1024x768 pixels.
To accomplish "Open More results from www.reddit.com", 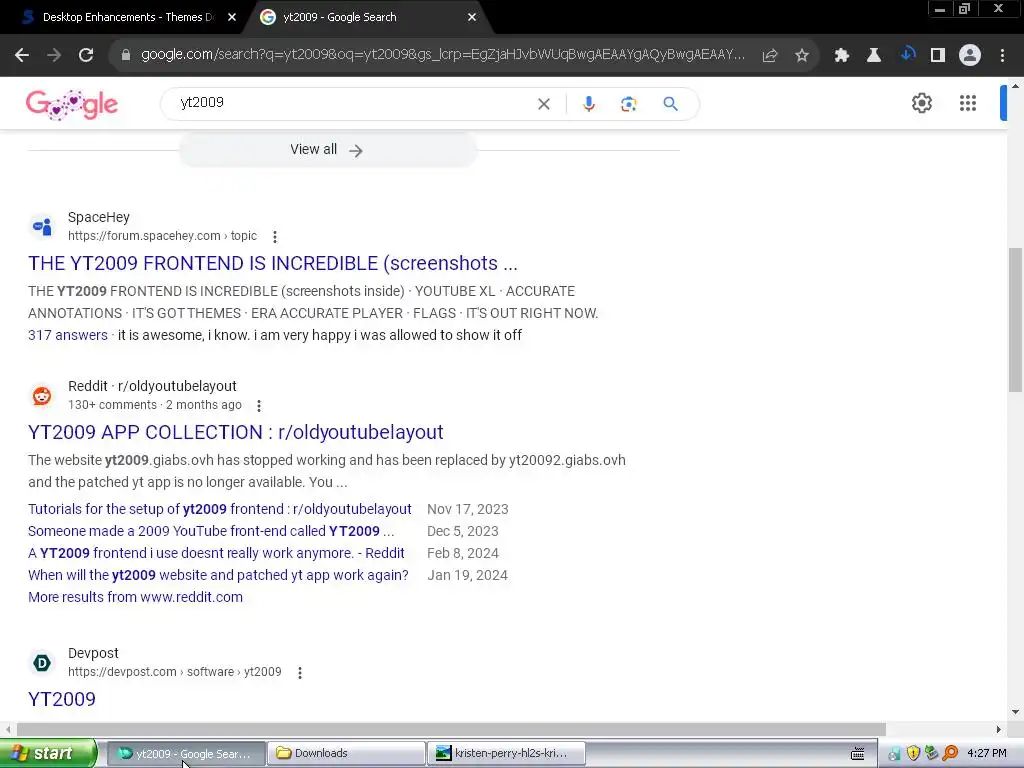I will tap(135, 597).
